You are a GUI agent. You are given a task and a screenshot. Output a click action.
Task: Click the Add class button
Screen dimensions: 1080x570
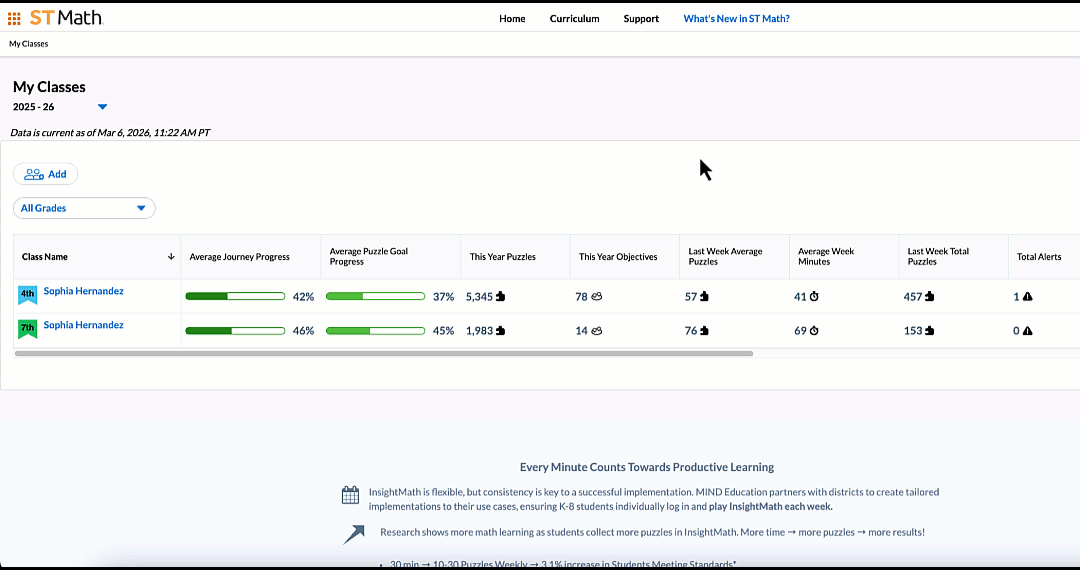tap(45, 174)
